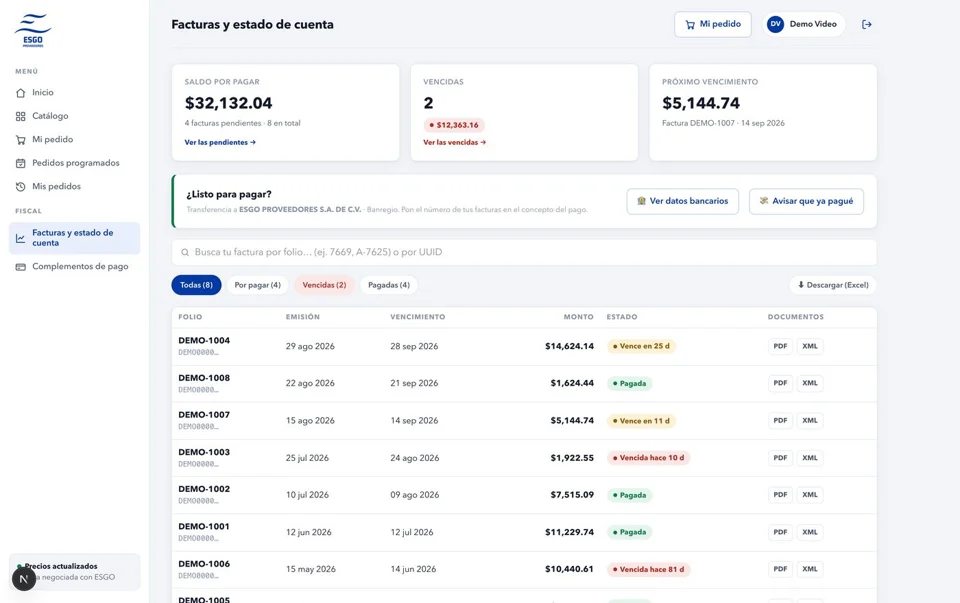Click the ESTADO column header
The width and height of the screenshot is (960, 603).
[x=622, y=317]
